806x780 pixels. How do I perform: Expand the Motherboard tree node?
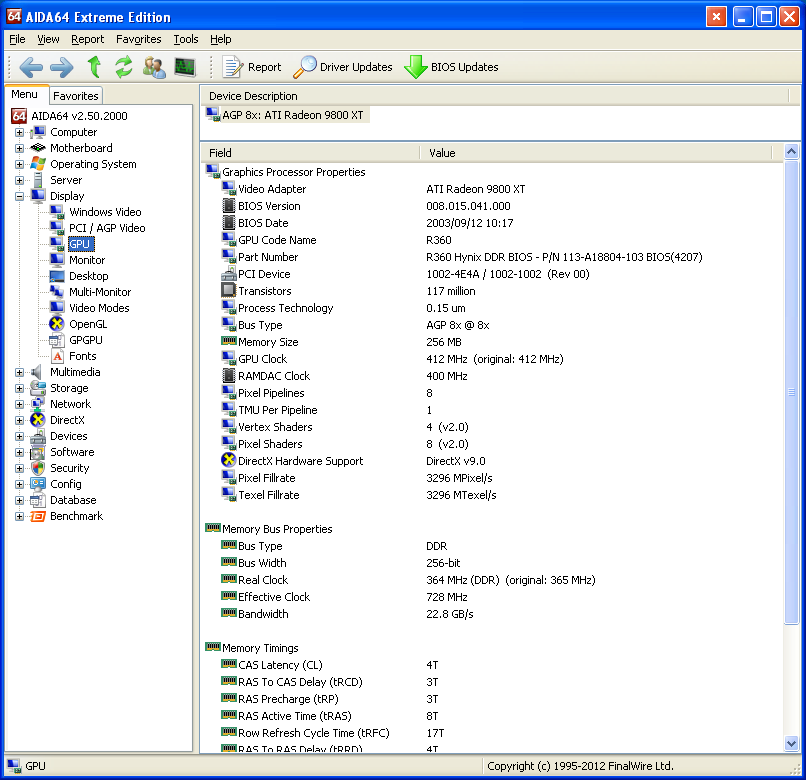pyautogui.click(x=20, y=149)
